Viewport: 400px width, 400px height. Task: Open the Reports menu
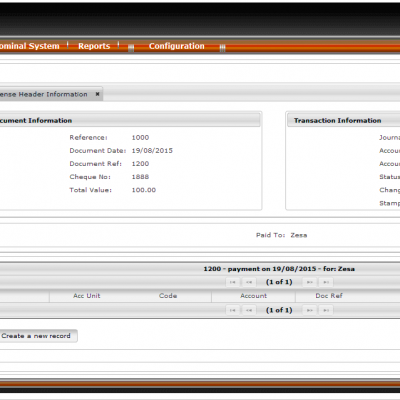point(94,46)
